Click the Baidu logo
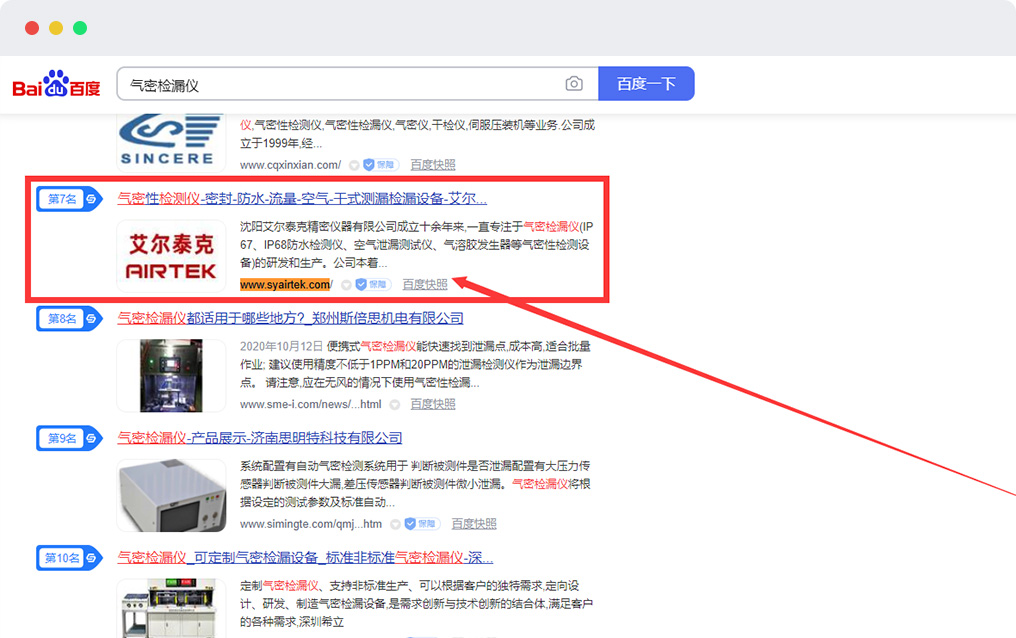Screen dimensions: 1016x638 [x=56, y=84]
